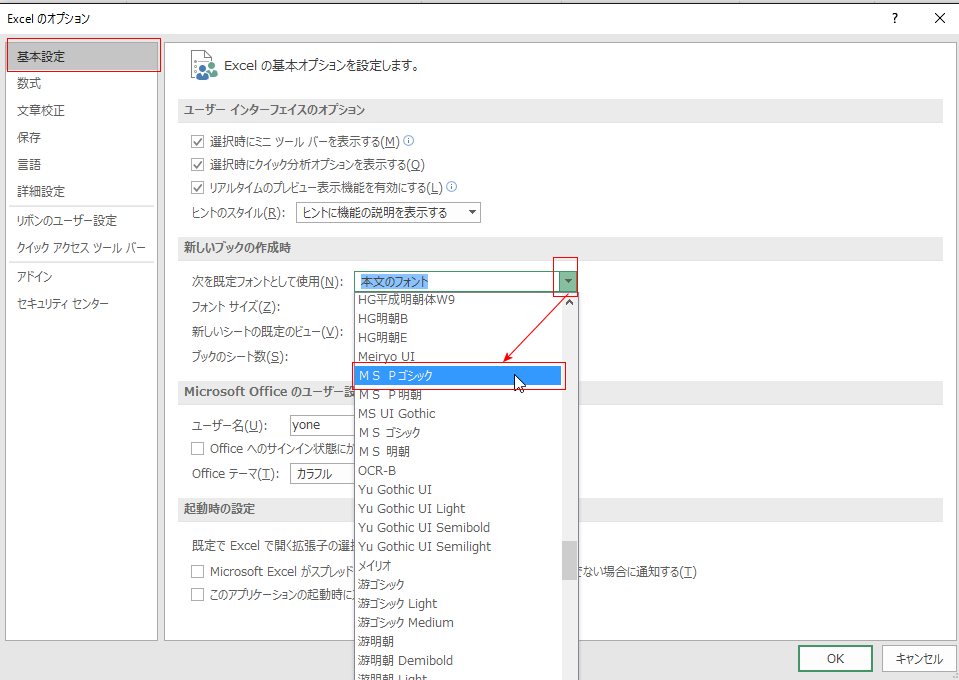Toggle このアプリケーションの起動時 checkbox
The height and width of the screenshot is (680, 959).
click(198, 594)
